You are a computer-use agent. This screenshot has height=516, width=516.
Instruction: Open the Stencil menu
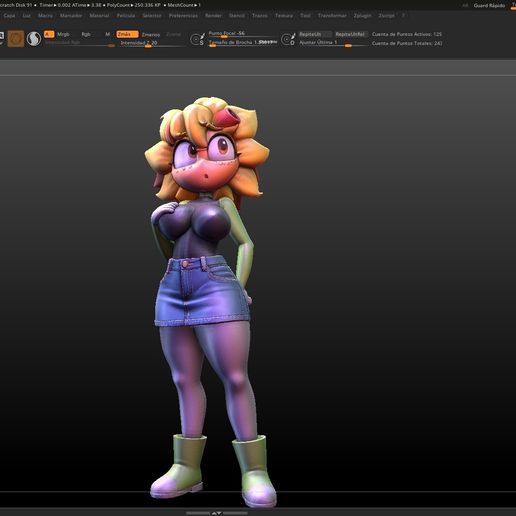click(x=237, y=15)
